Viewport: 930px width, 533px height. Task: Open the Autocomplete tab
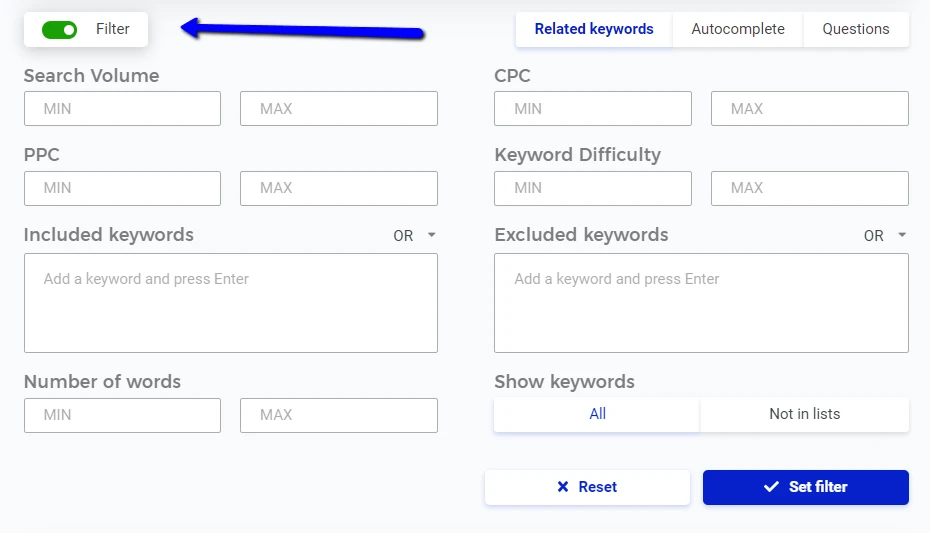point(738,29)
